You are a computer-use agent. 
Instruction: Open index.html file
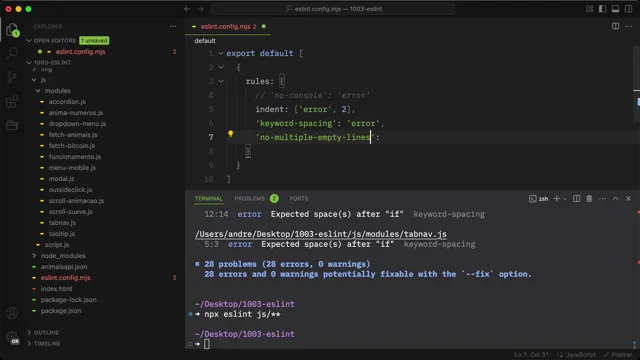click(x=56, y=289)
